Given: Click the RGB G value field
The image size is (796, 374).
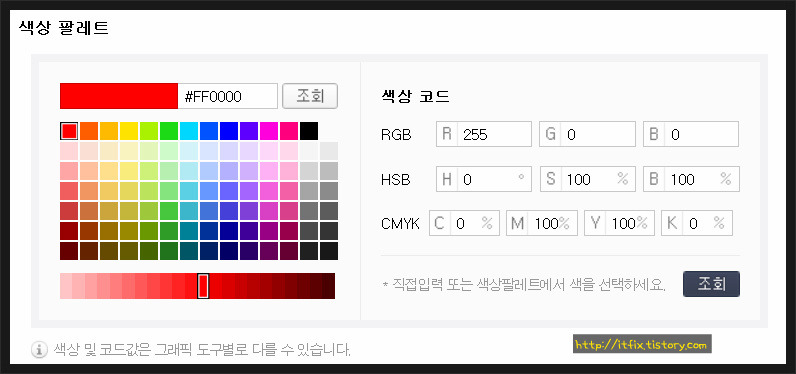Looking at the screenshot, I should [587, 134].
